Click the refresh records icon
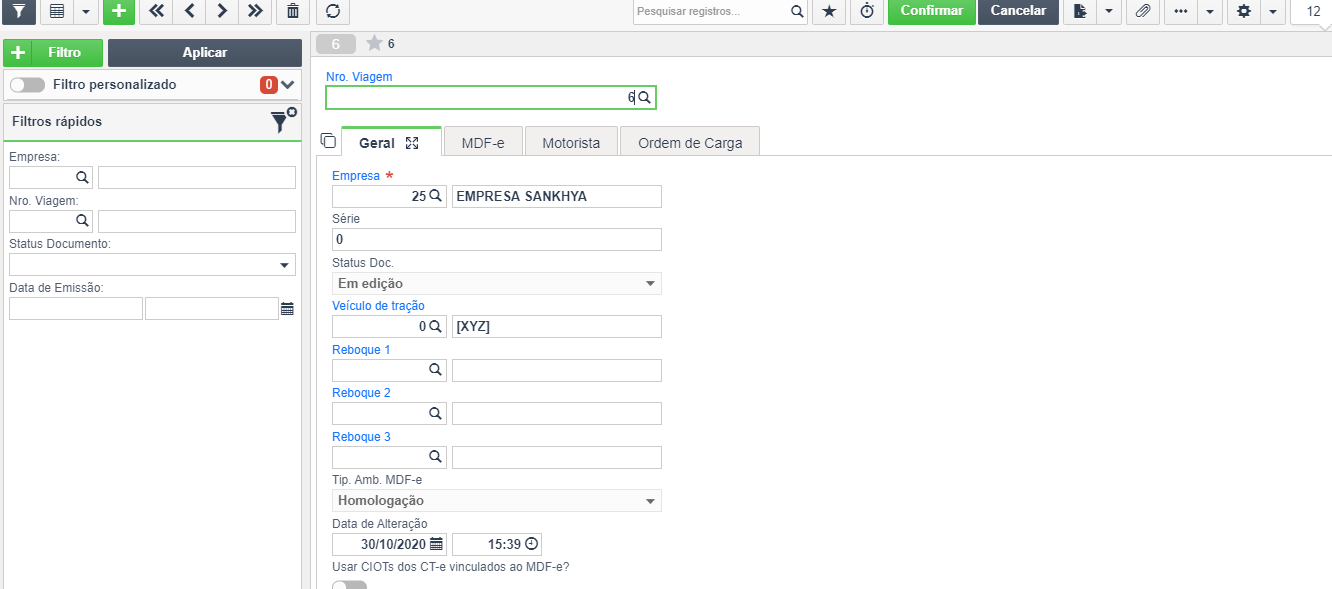1332x589 pixels. (333, 11)
